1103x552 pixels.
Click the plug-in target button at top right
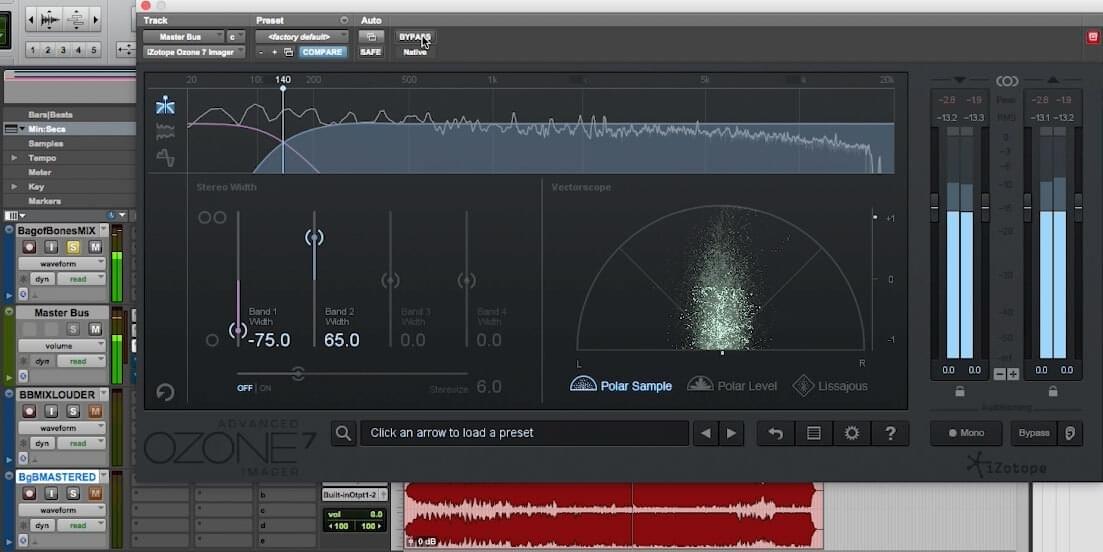(1092, 37)
